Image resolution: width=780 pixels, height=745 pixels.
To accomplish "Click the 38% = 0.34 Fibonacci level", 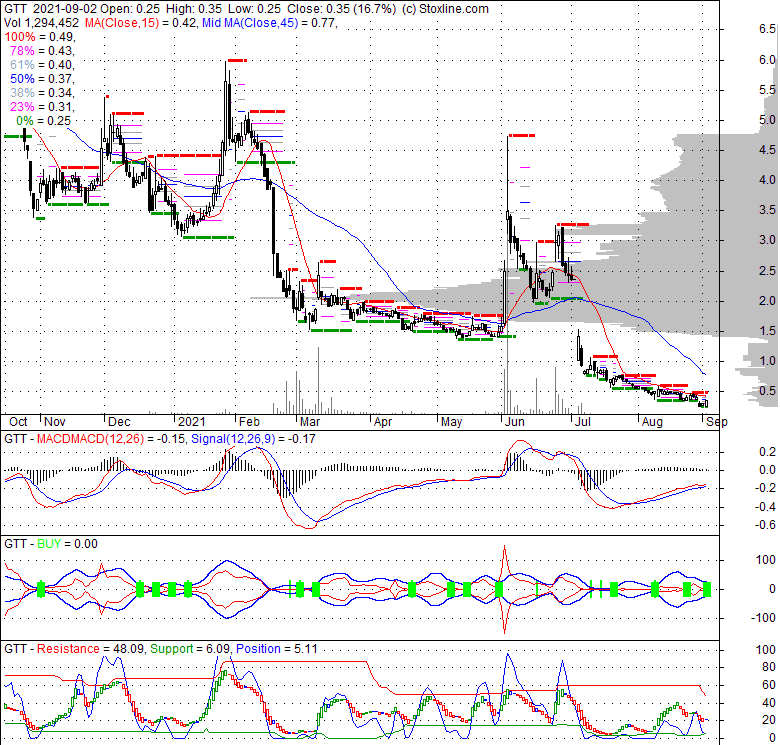I will click(x=42, y=93).
